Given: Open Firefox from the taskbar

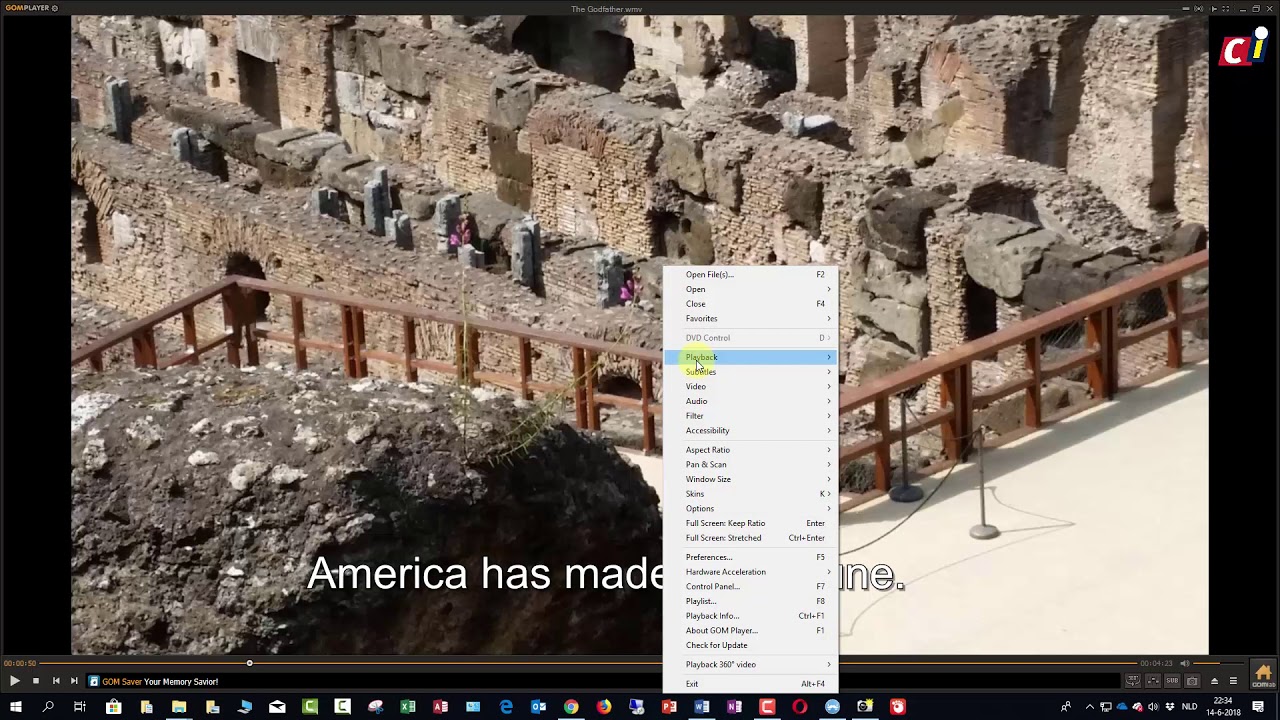Looking at the screenshot, I should tap(604, 707).
